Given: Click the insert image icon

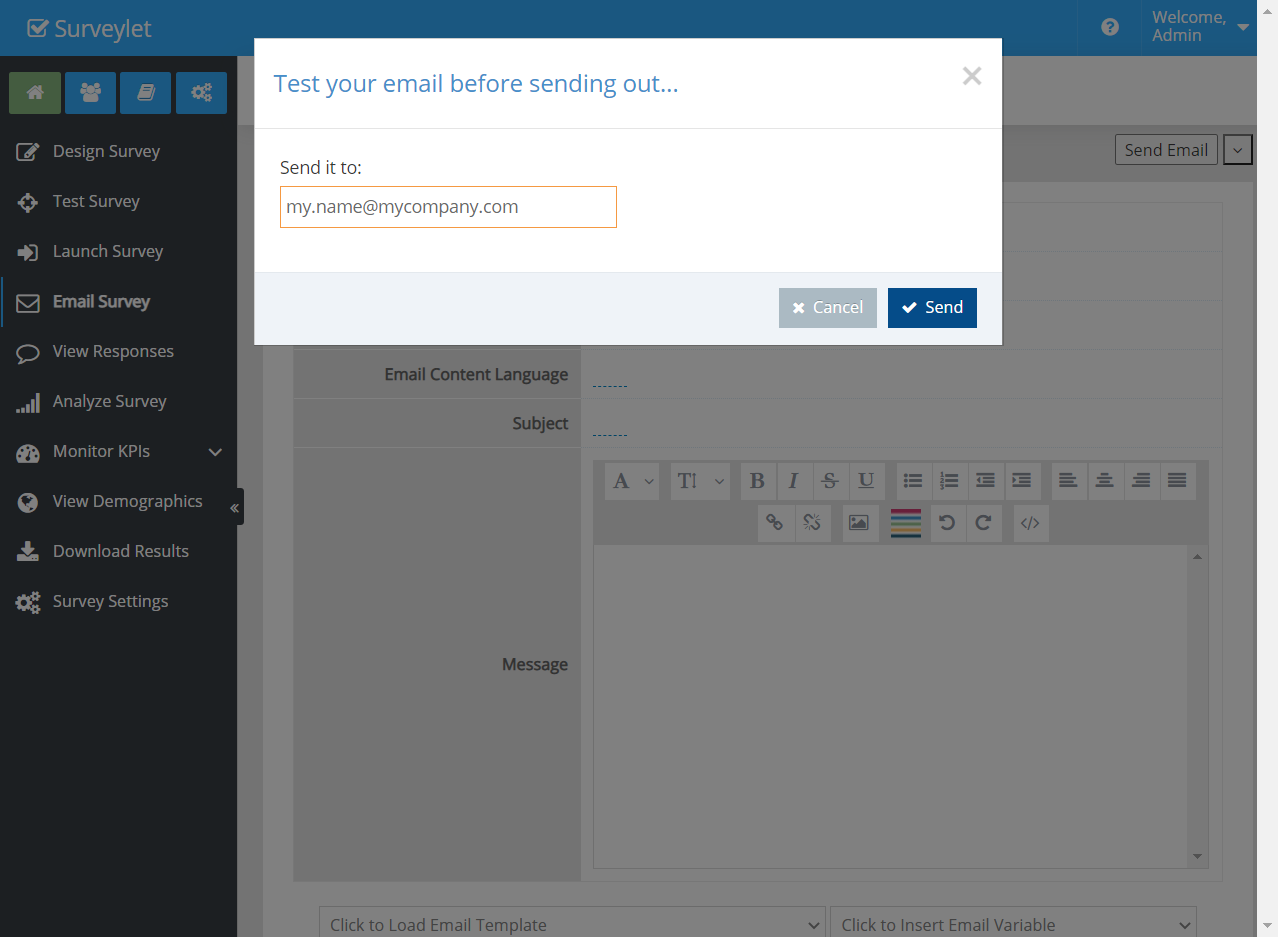Looking at the screenshot, I should [x=858, y=522].
